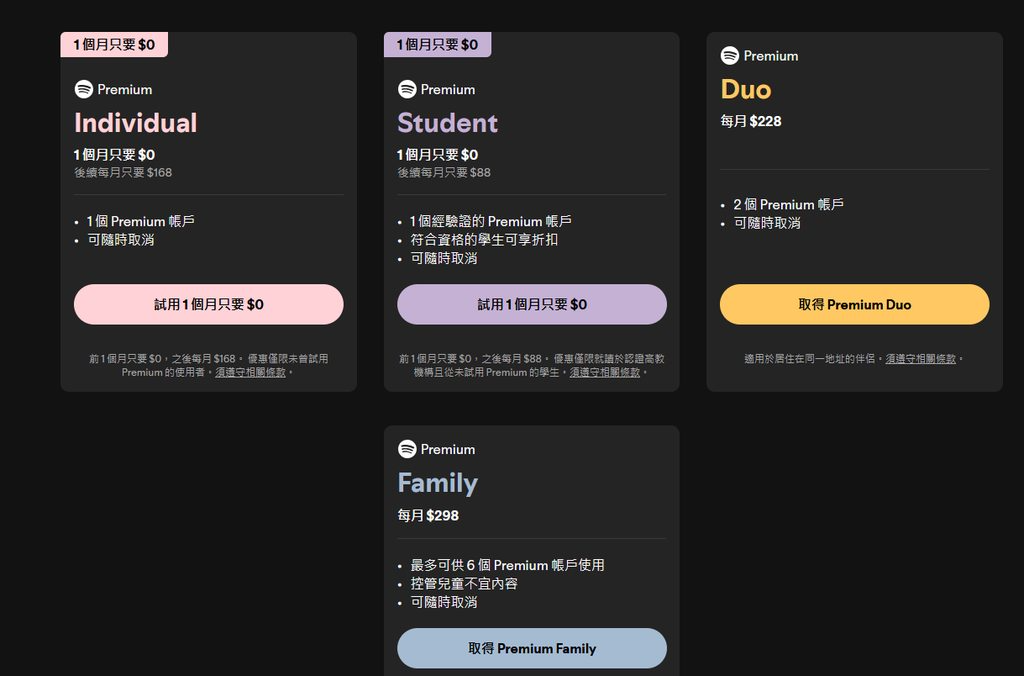Click the blue Family plan heading

437,483
